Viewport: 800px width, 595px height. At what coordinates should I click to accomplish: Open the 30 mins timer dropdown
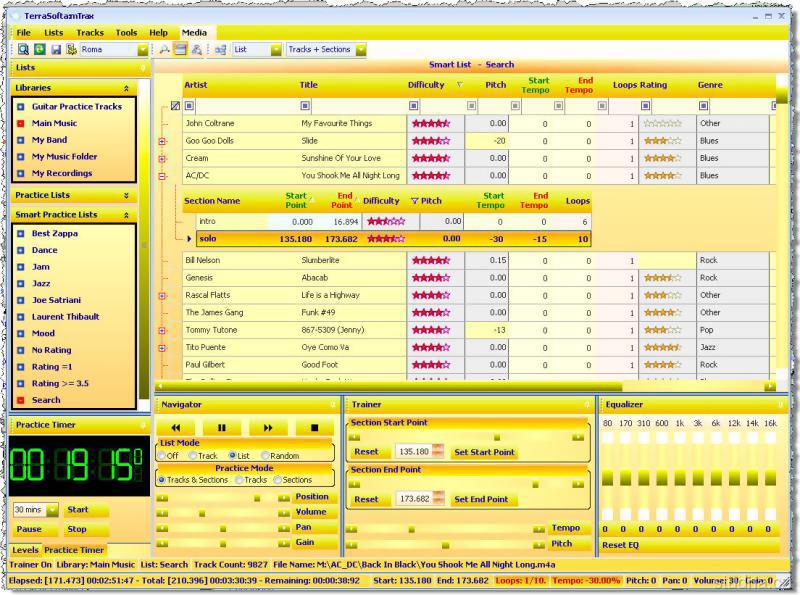pyautogui.click(x=52, y=510)
